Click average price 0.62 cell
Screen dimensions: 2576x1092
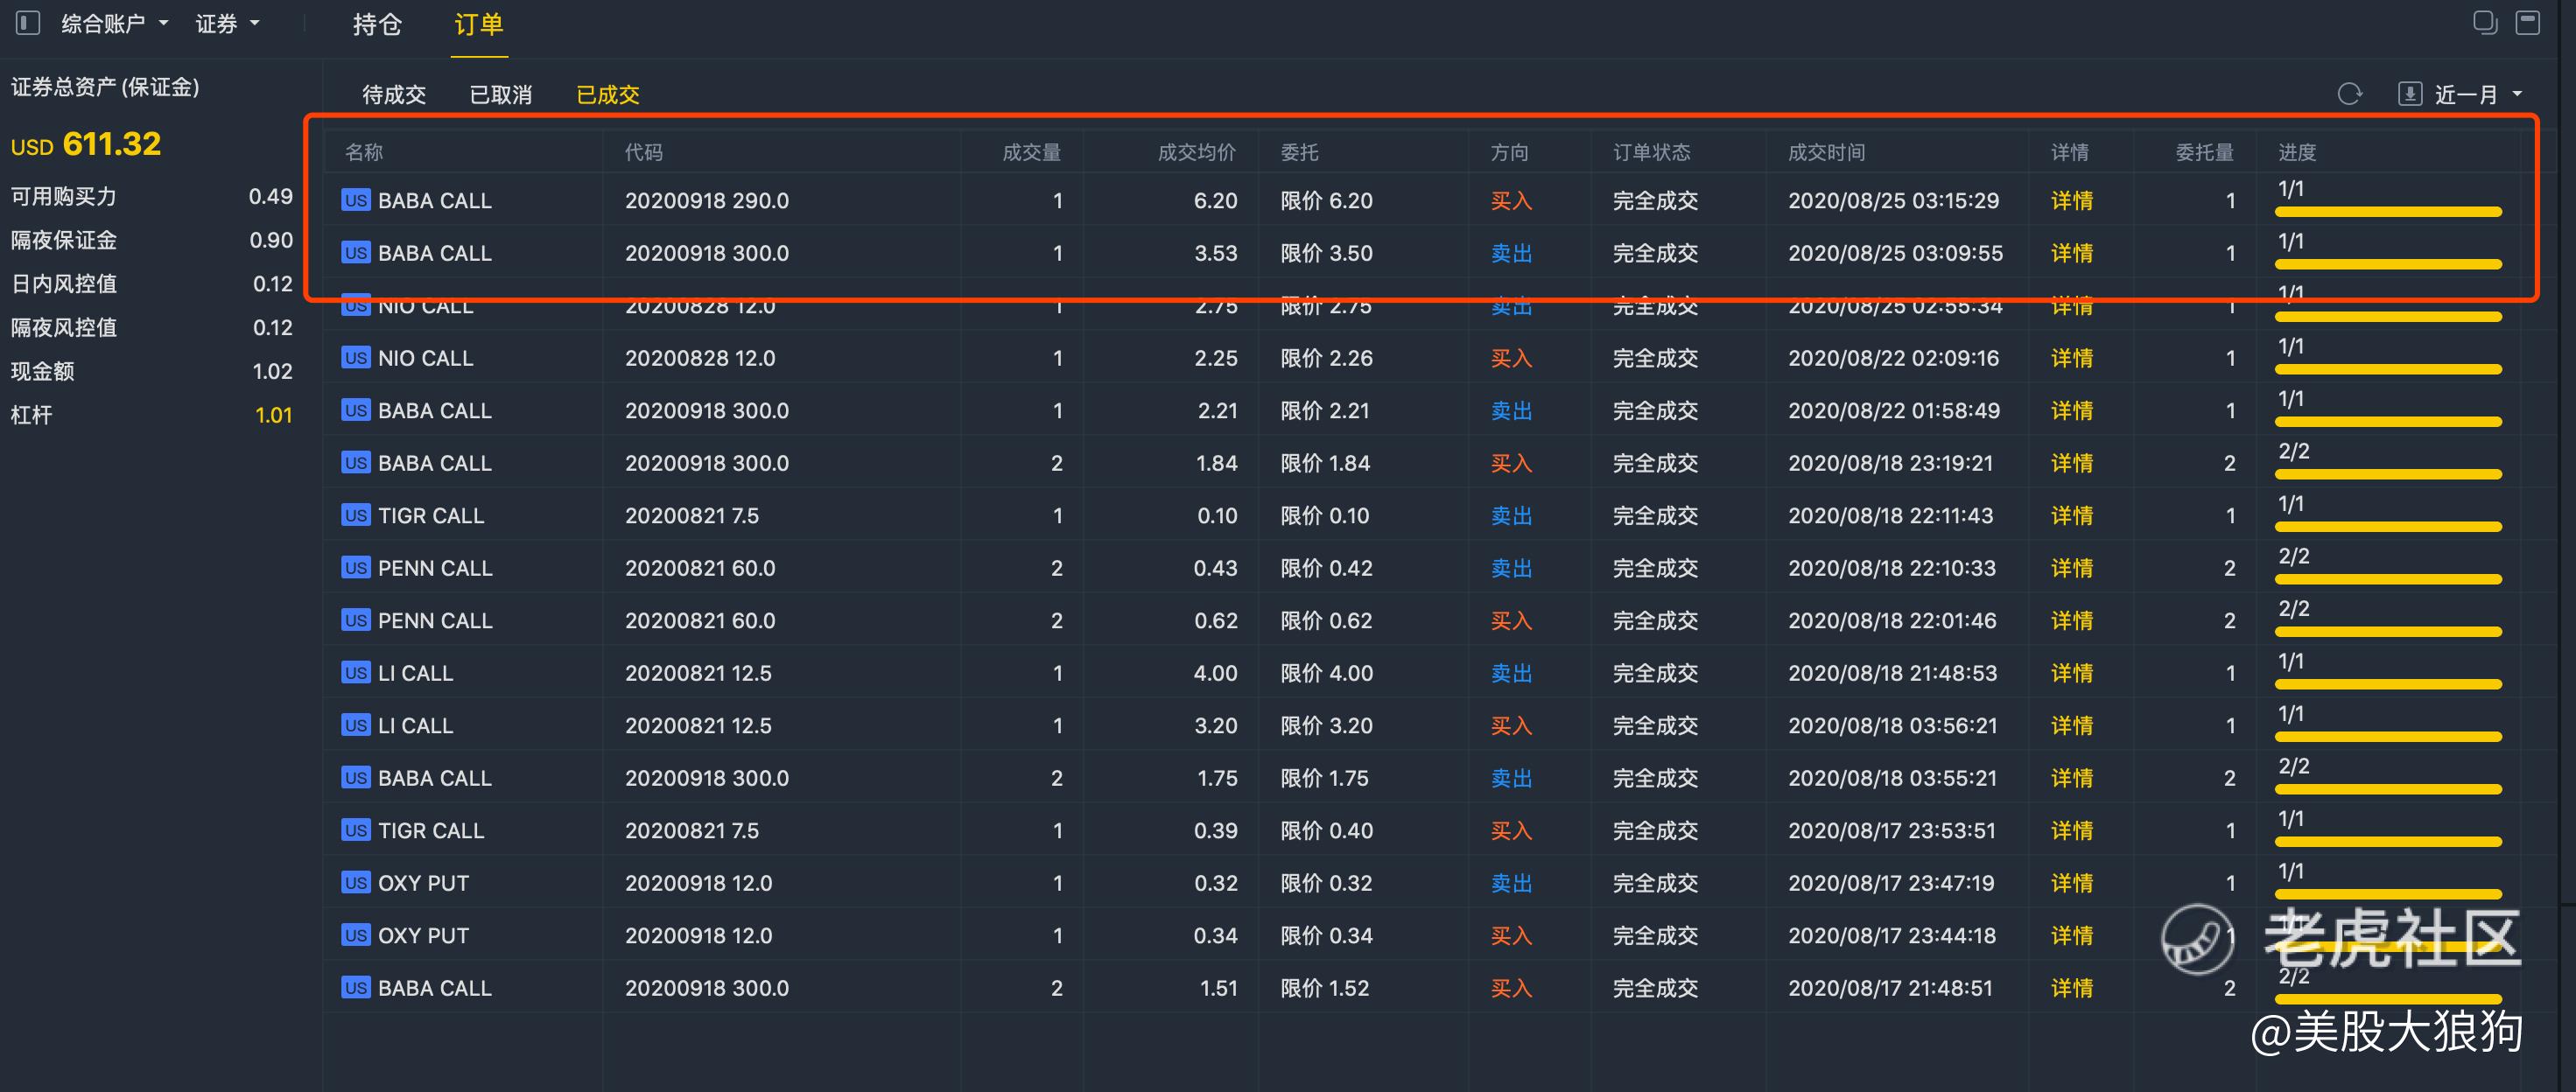coord(1216,620)
